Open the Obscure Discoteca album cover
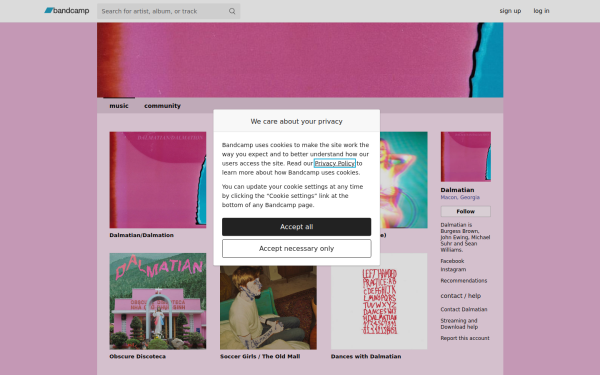Screen dimensions: 600x375 (158, 301)
